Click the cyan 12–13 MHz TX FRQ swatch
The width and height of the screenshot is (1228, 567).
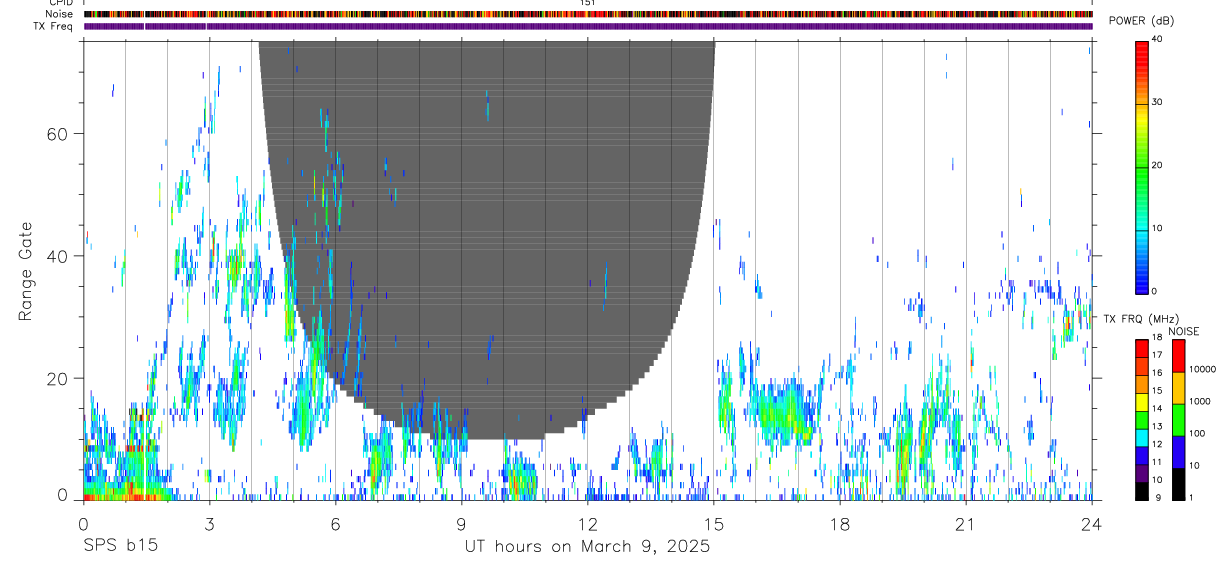click(x=1141, y=437)
